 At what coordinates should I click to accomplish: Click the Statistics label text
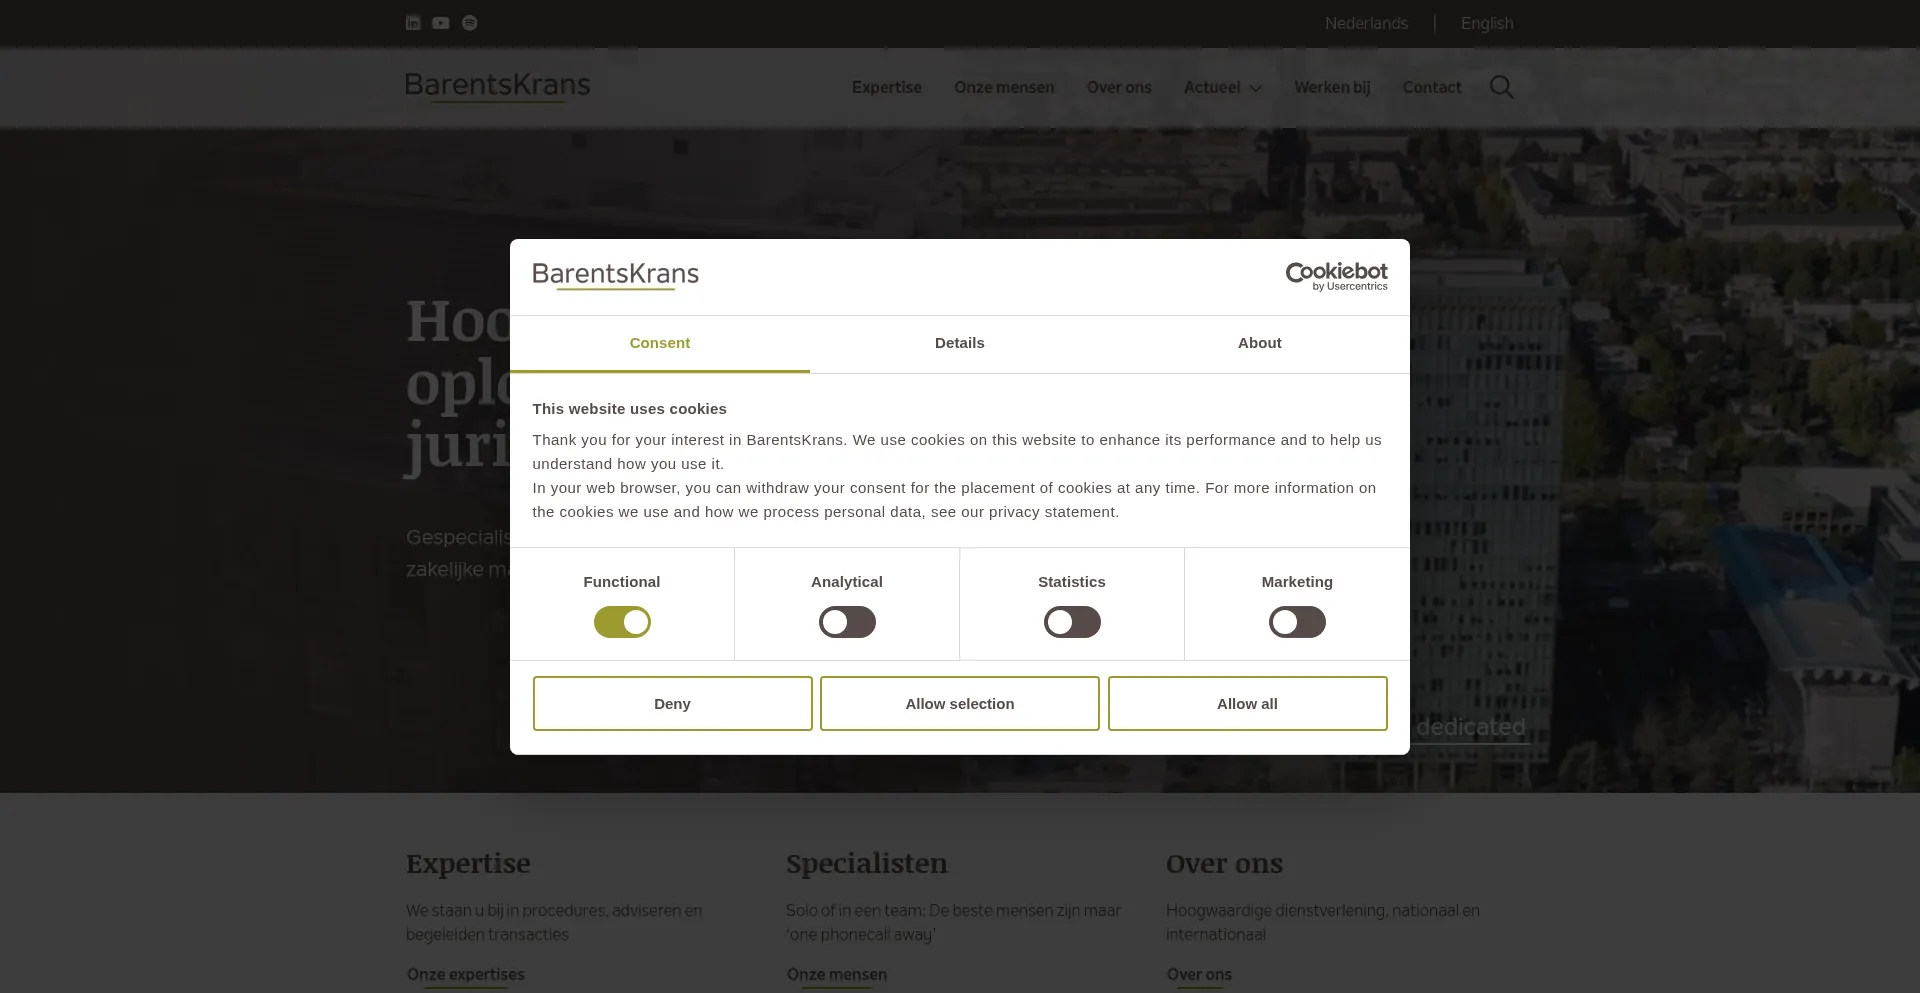pos(1072,582)
